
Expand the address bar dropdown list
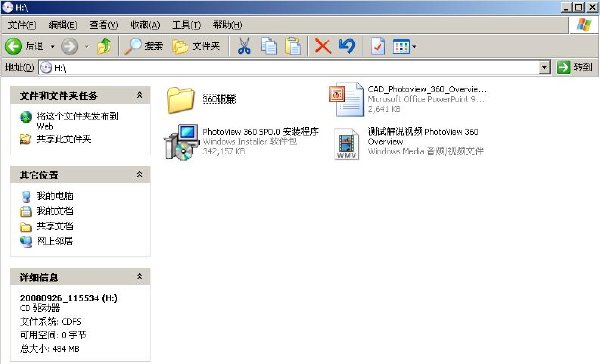point(545,68)
